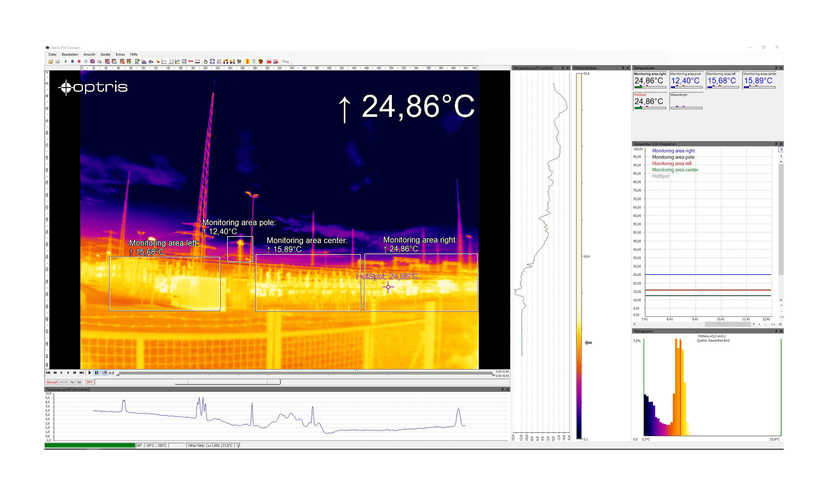This screenshot has height=494, width=828.
Task: Pin the Temperatur-Zeit-Diagramm panel
Action: (776, 144)
